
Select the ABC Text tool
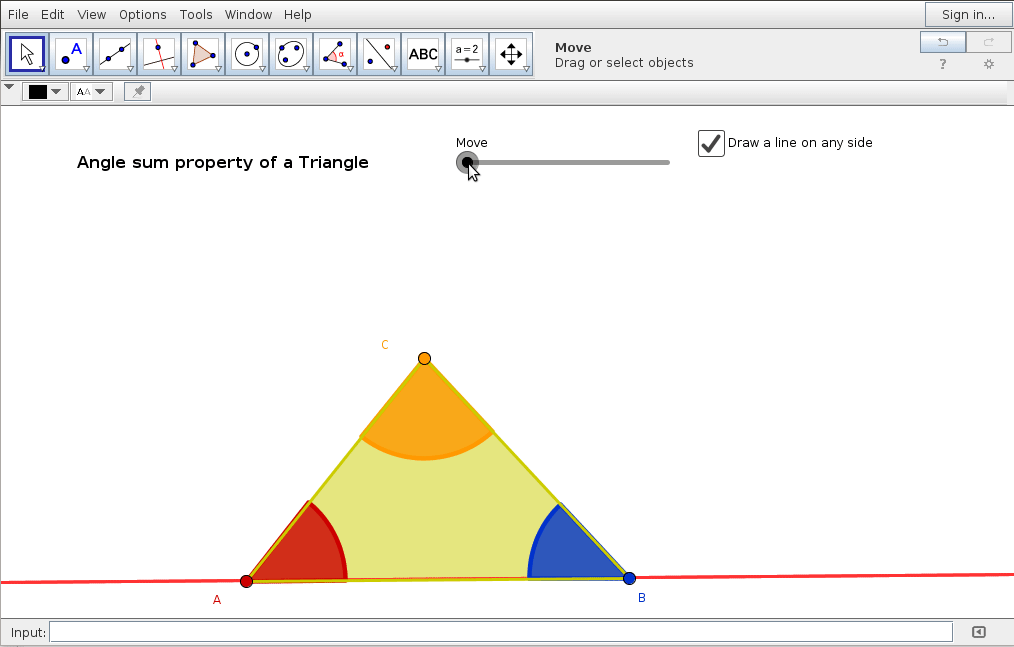[x=423, y=54]
